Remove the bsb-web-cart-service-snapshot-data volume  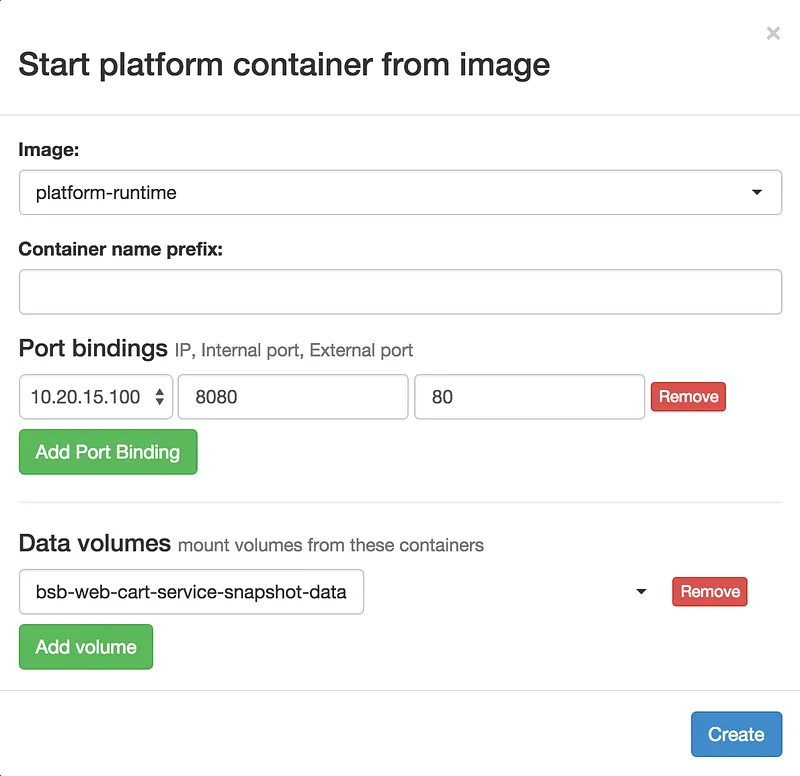(710, 592)
